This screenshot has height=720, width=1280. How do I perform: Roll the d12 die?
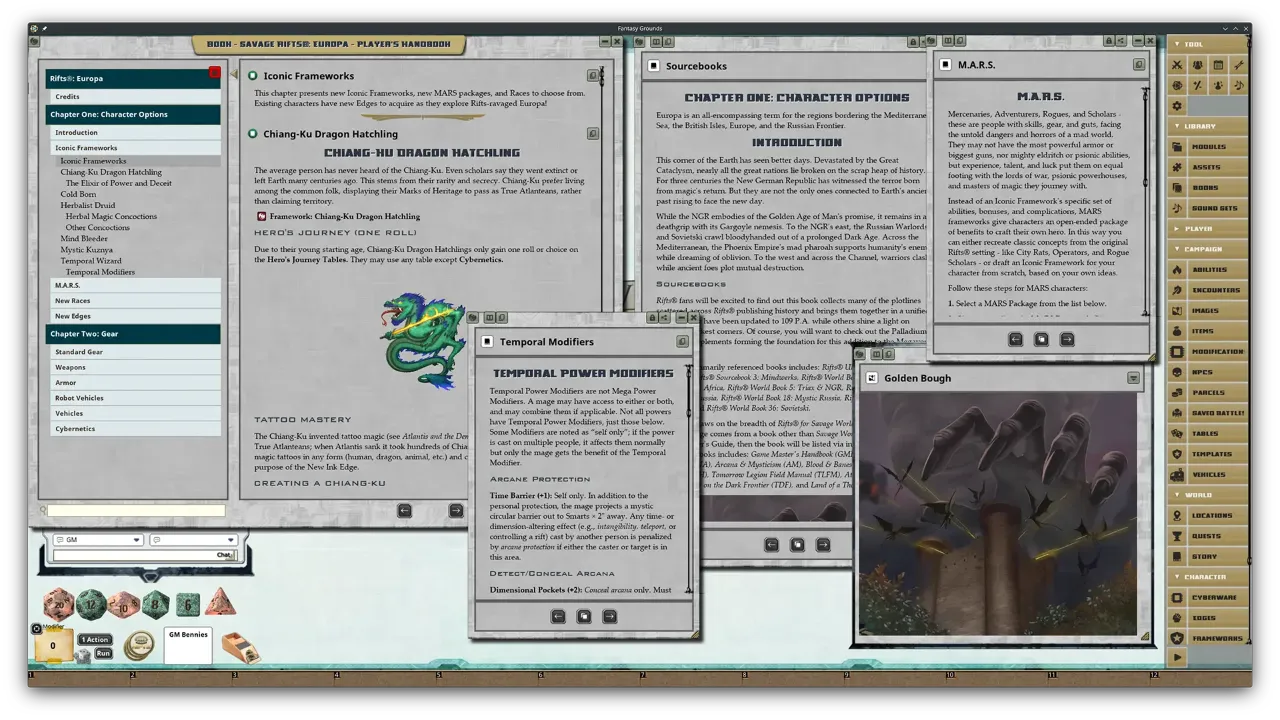92,603
